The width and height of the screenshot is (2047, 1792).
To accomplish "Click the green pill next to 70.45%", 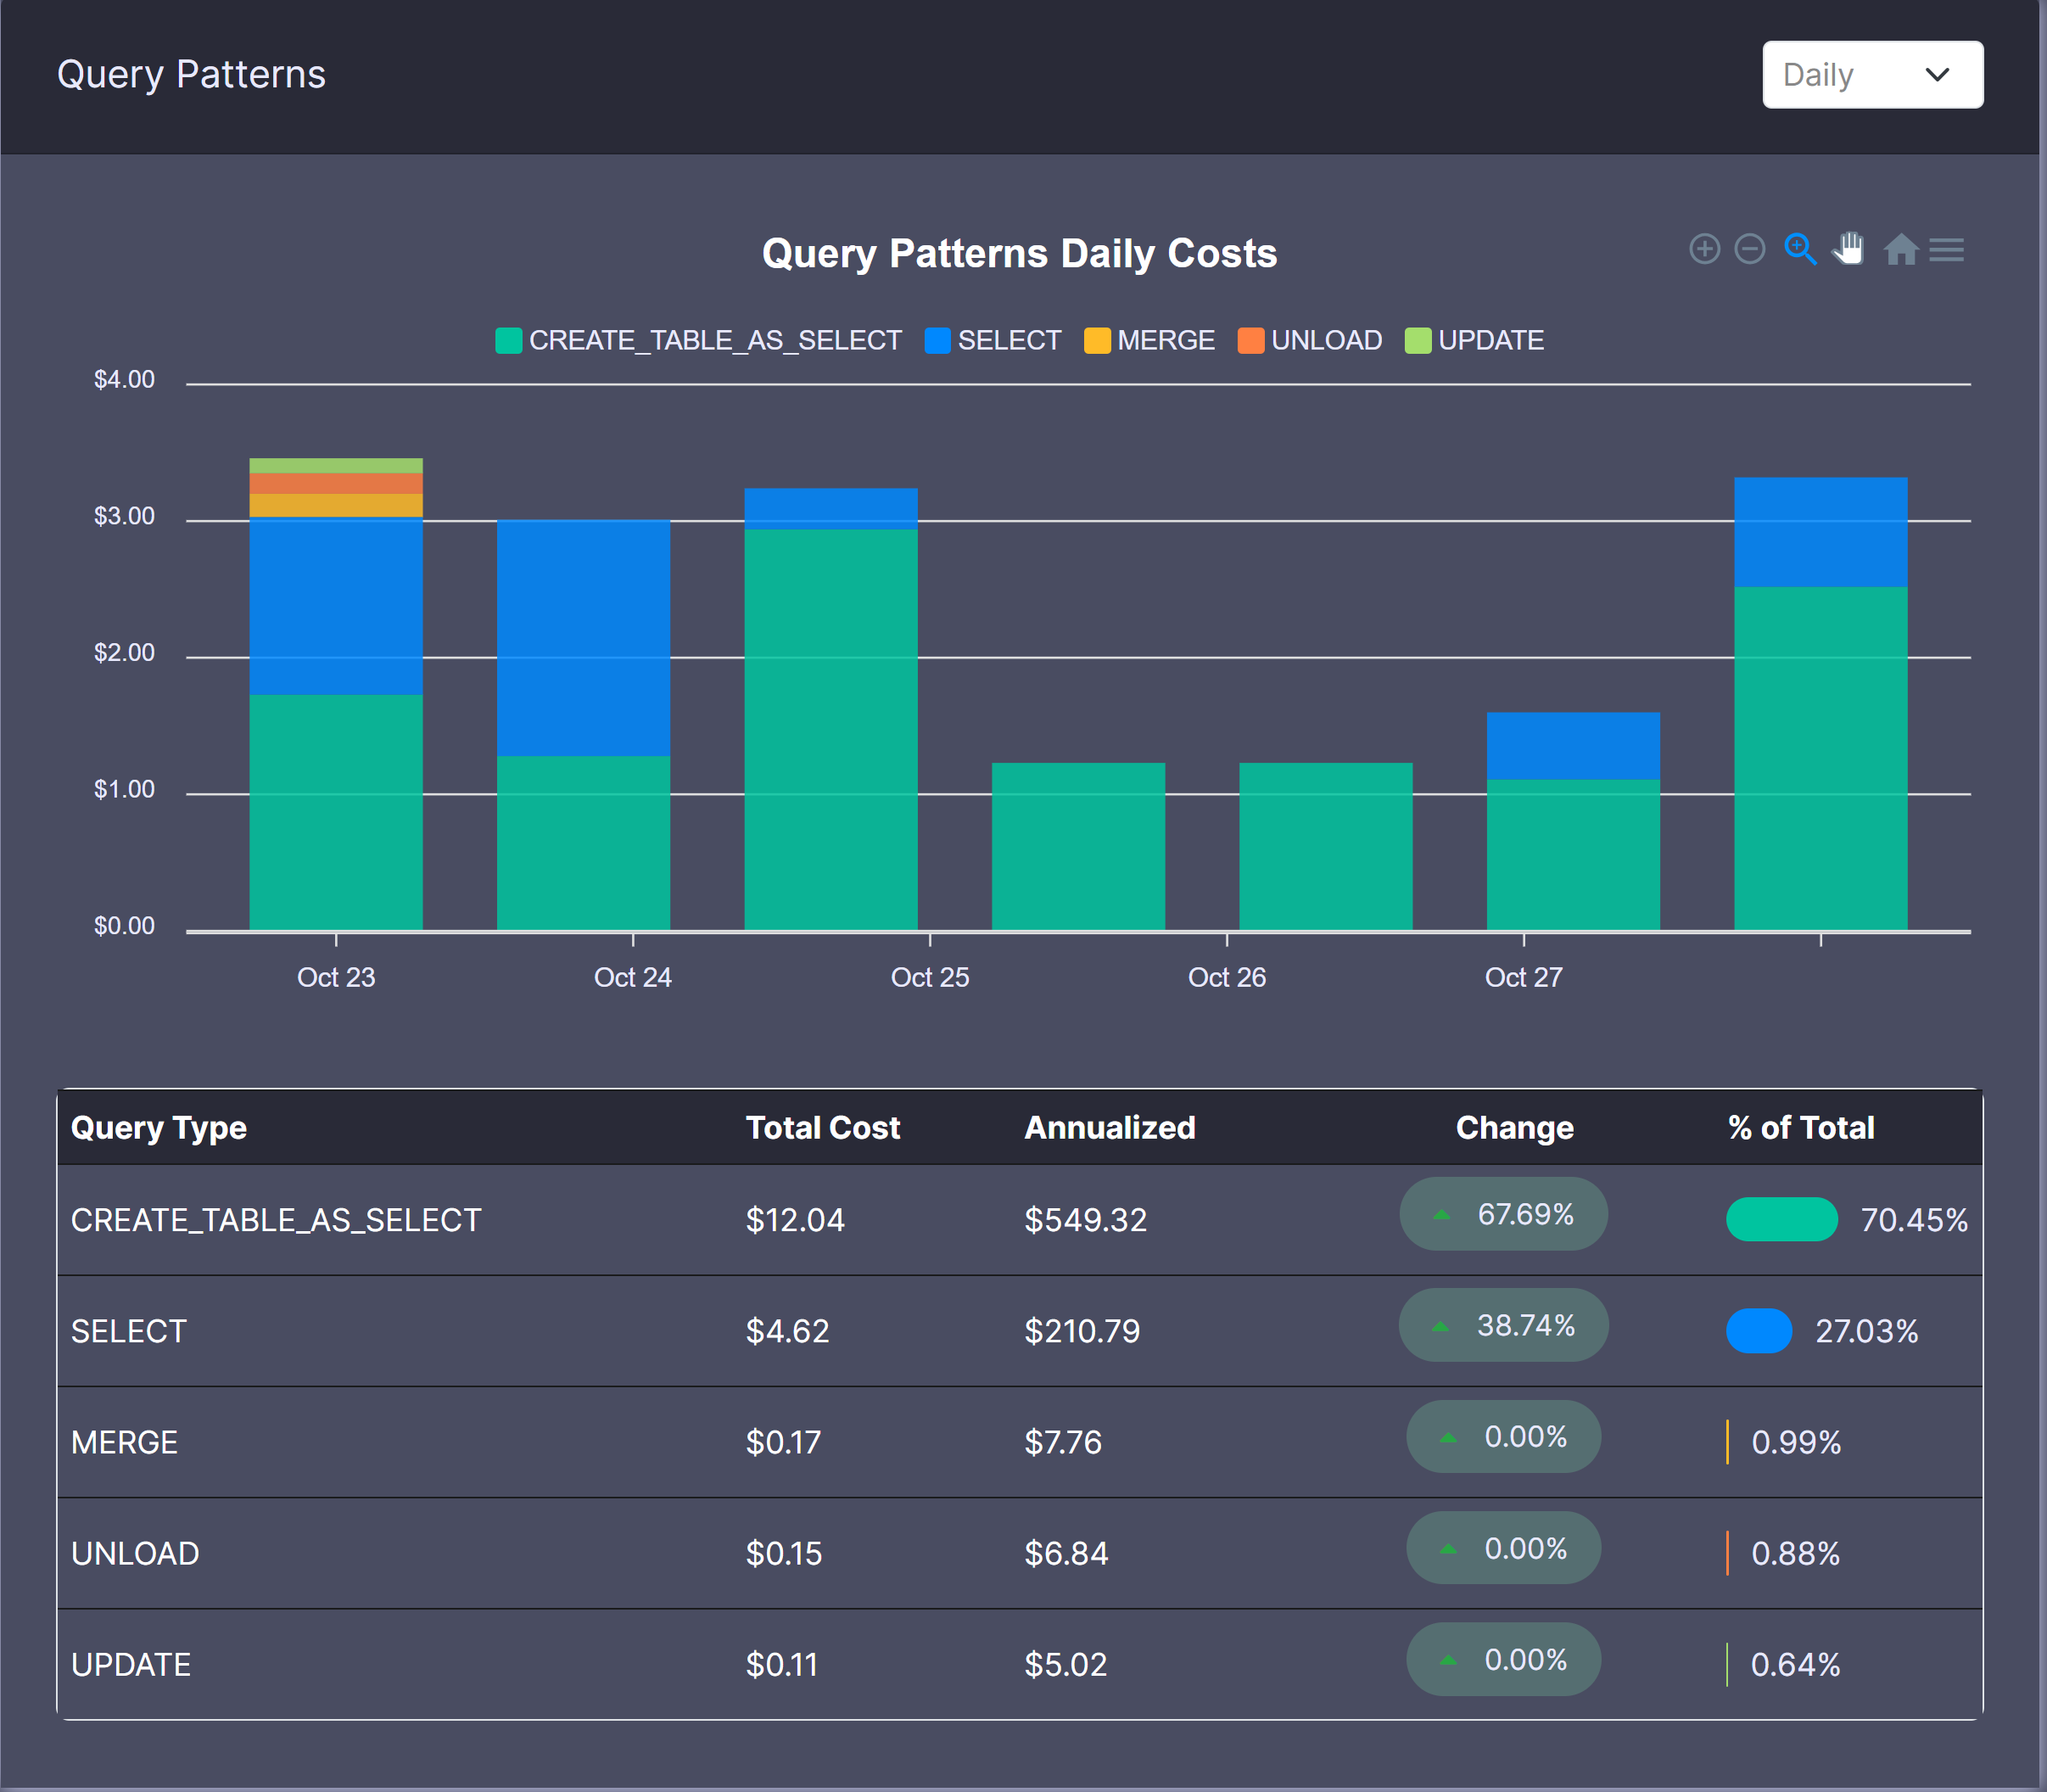I will pos(1782,1219).
